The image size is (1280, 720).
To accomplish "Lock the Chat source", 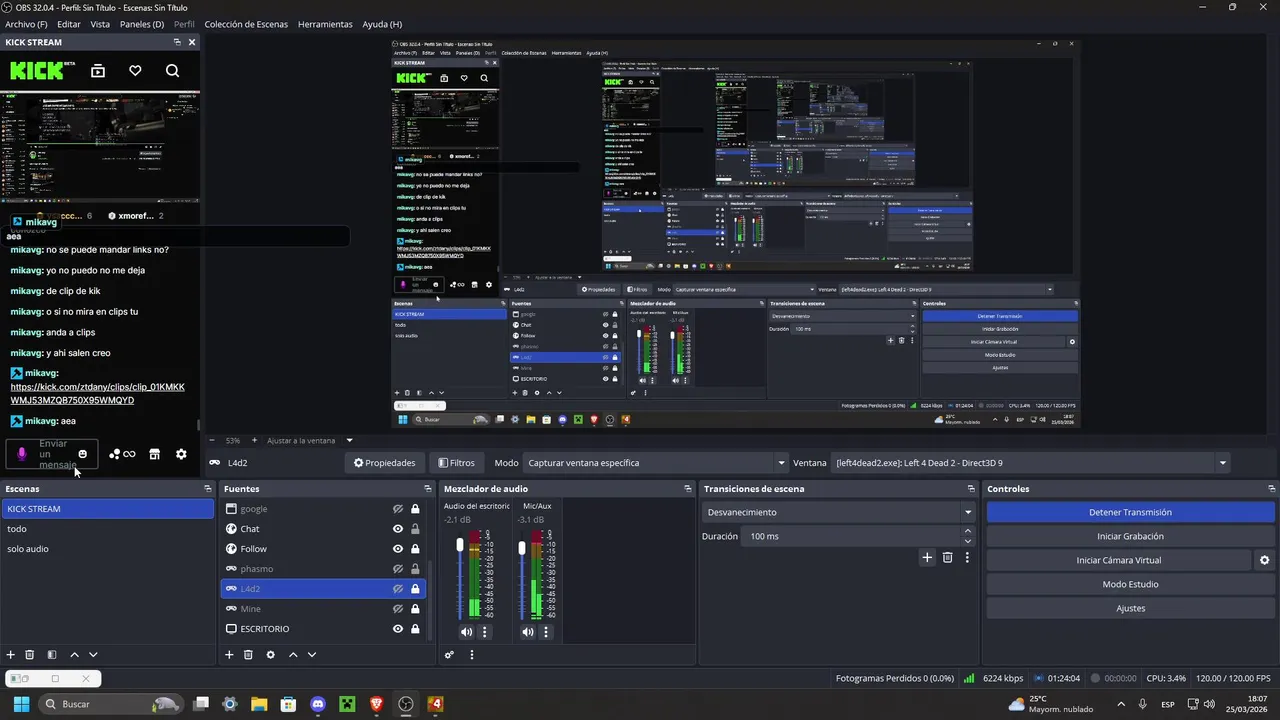I will point(415,529).
